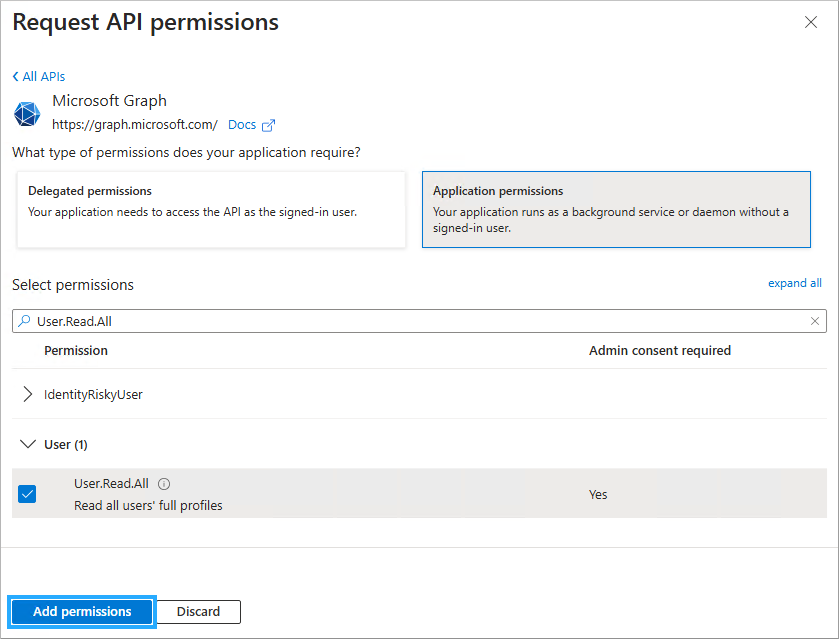
Task: Expand the IdentityRiskyUser permission group
Action: [x=27, y=394]
